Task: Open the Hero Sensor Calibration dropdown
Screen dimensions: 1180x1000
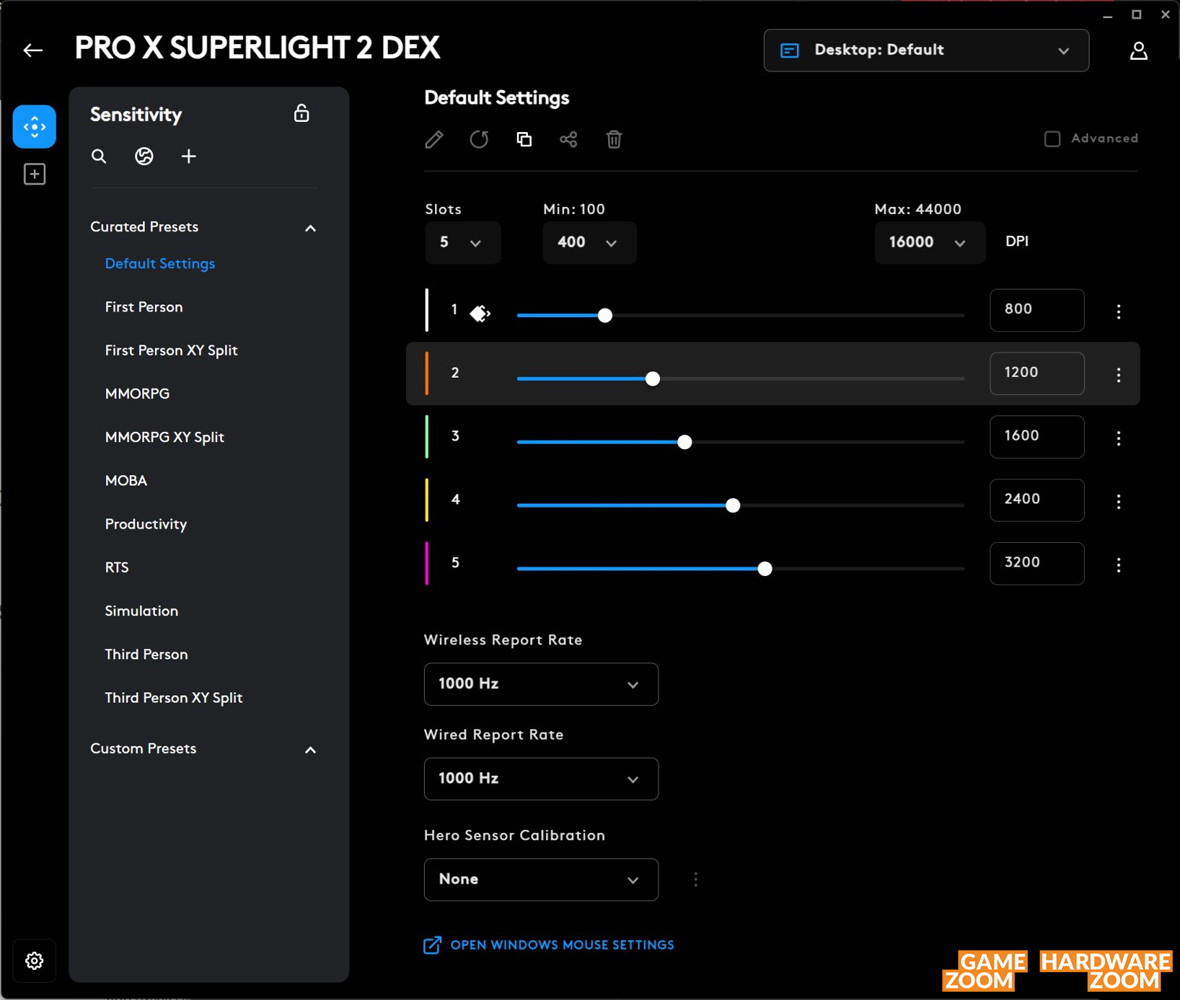Action: (x=541, y=880)
